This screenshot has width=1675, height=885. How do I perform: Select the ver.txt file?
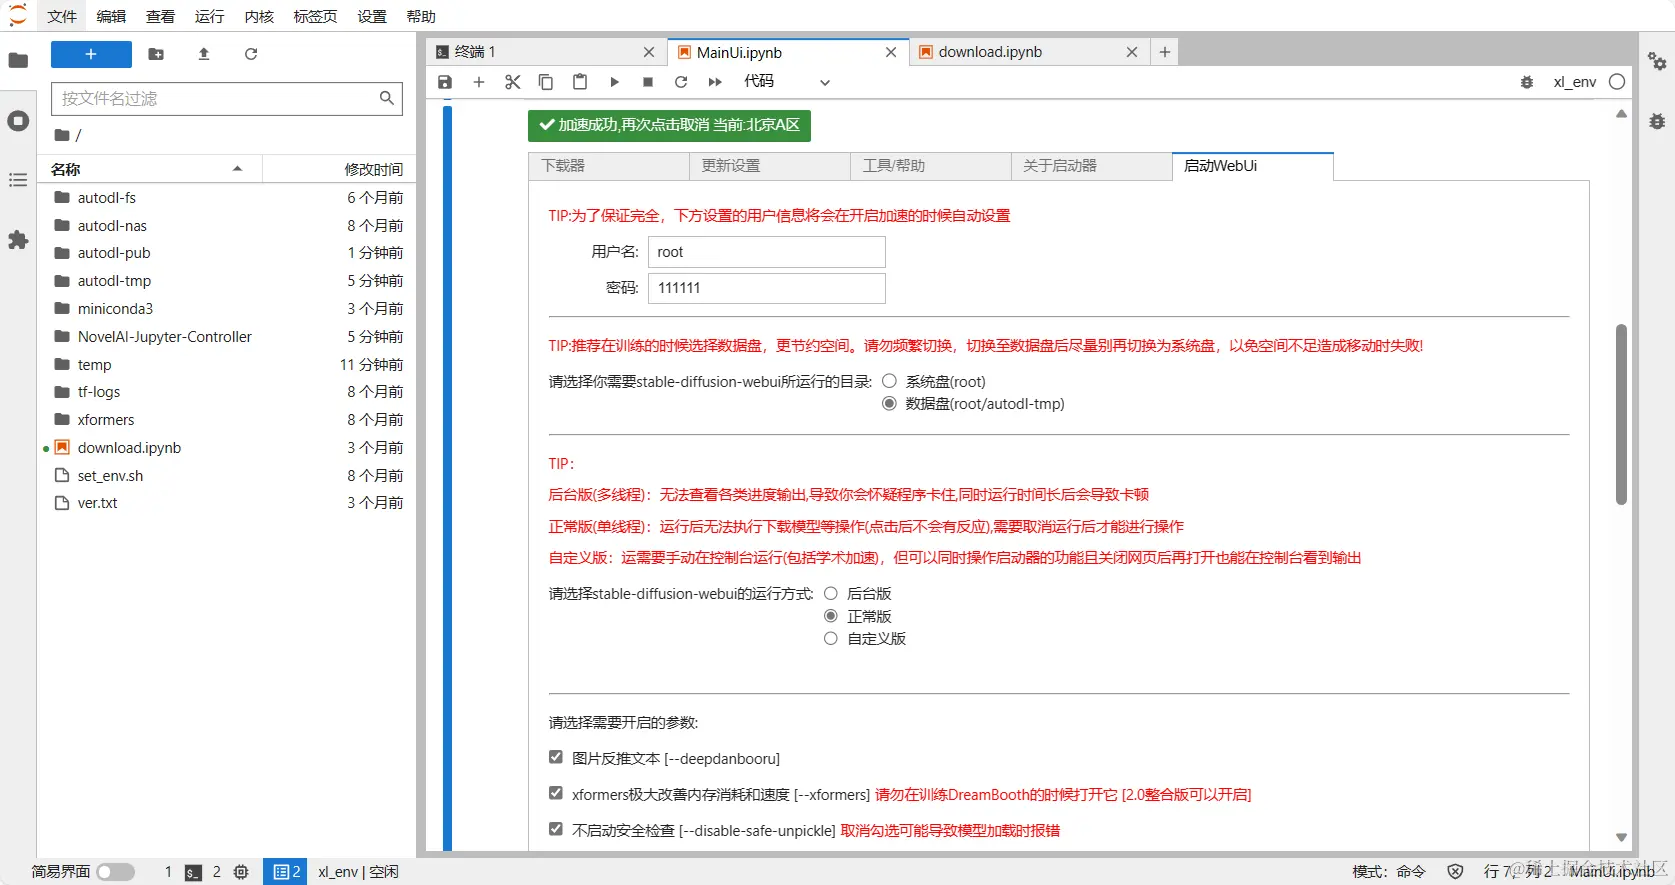228,503
